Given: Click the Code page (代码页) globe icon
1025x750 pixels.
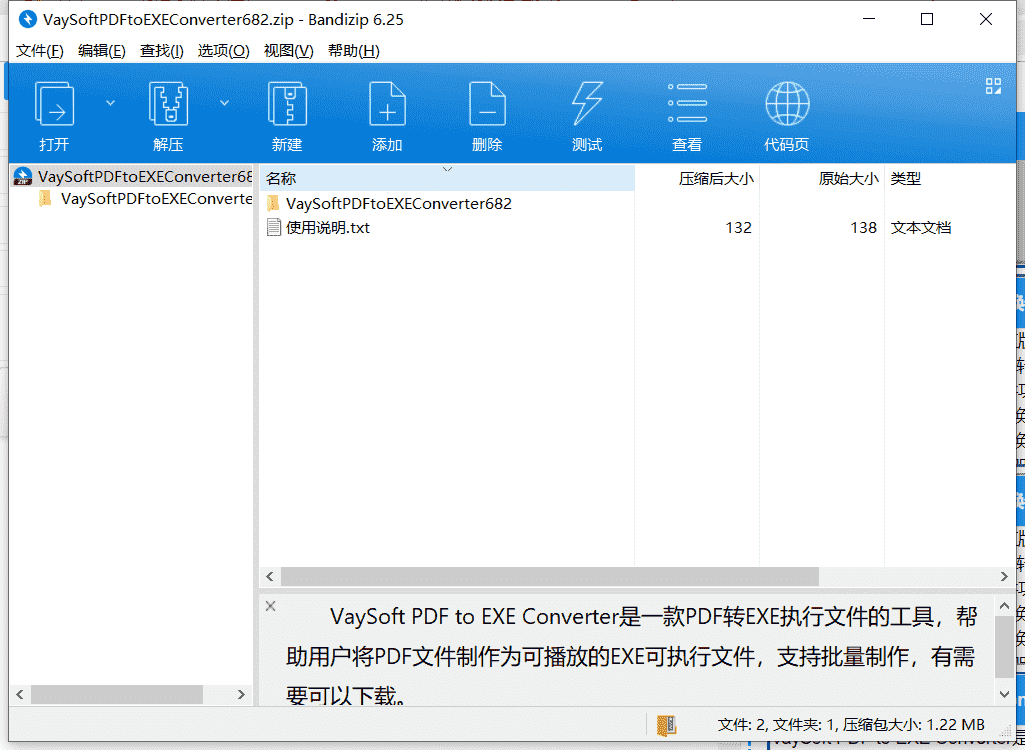Looking at the screenshot, I should click(787, 103).
